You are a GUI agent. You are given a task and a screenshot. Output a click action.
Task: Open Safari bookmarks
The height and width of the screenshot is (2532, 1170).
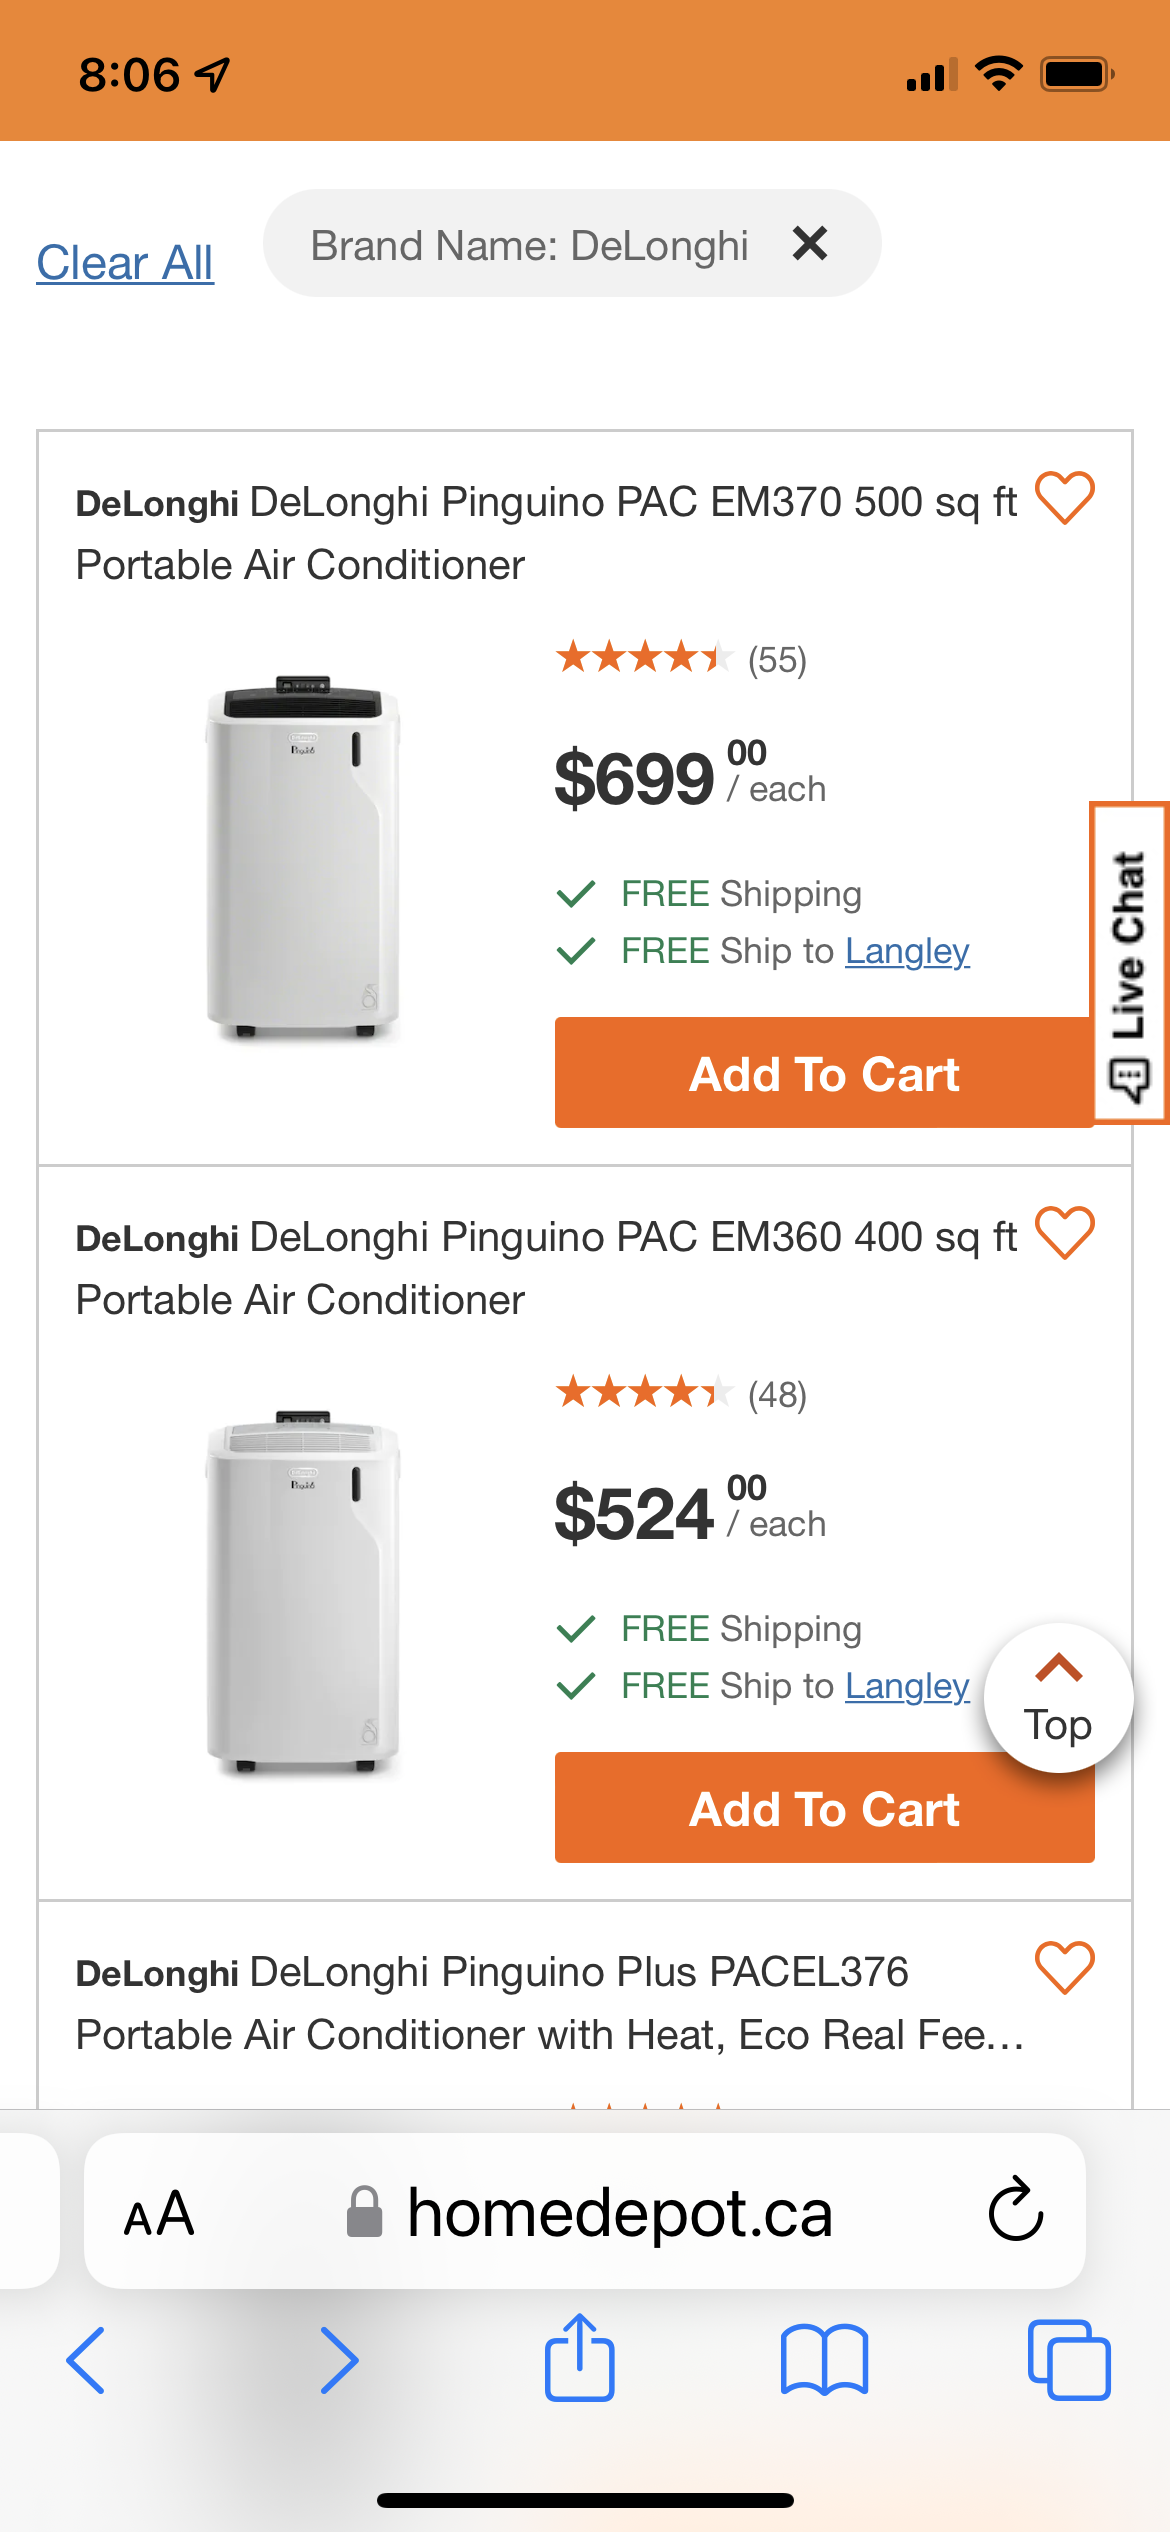824,2360
